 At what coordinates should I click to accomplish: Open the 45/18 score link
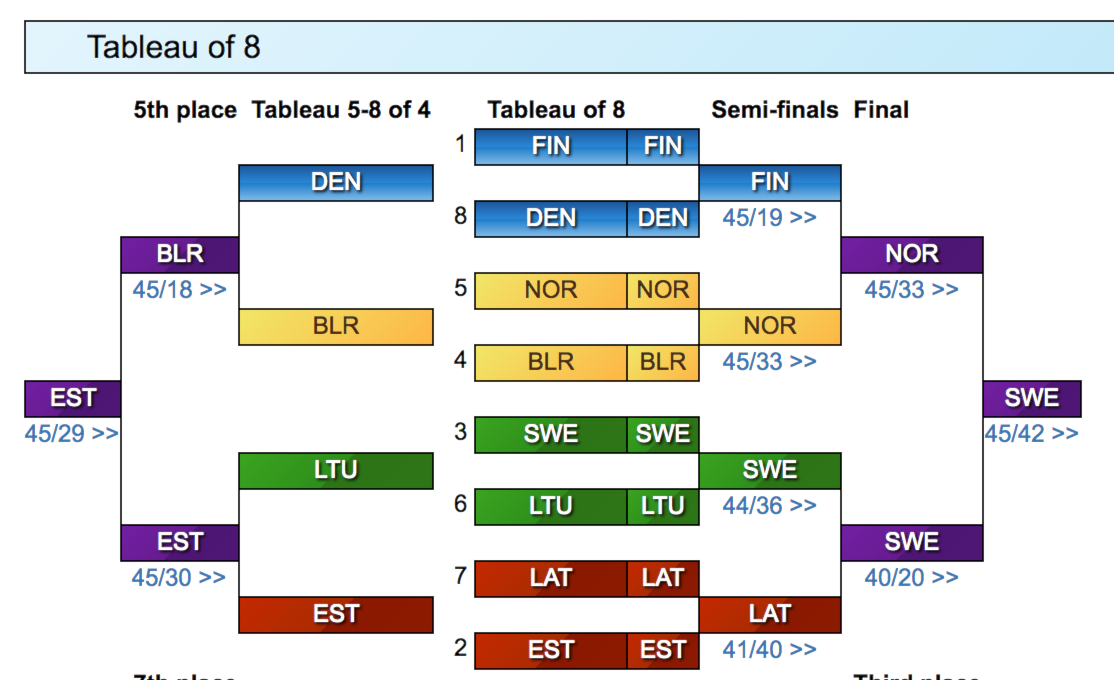(x=179, y=290)
